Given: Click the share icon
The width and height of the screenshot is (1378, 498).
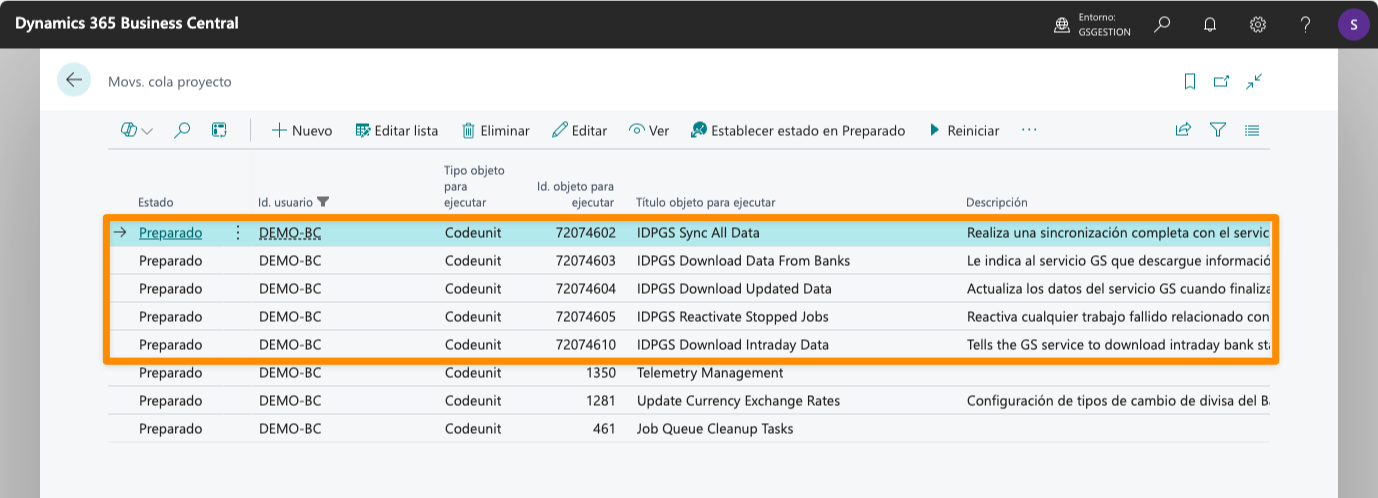Looking at the screenshot, I should [1183, 130].
